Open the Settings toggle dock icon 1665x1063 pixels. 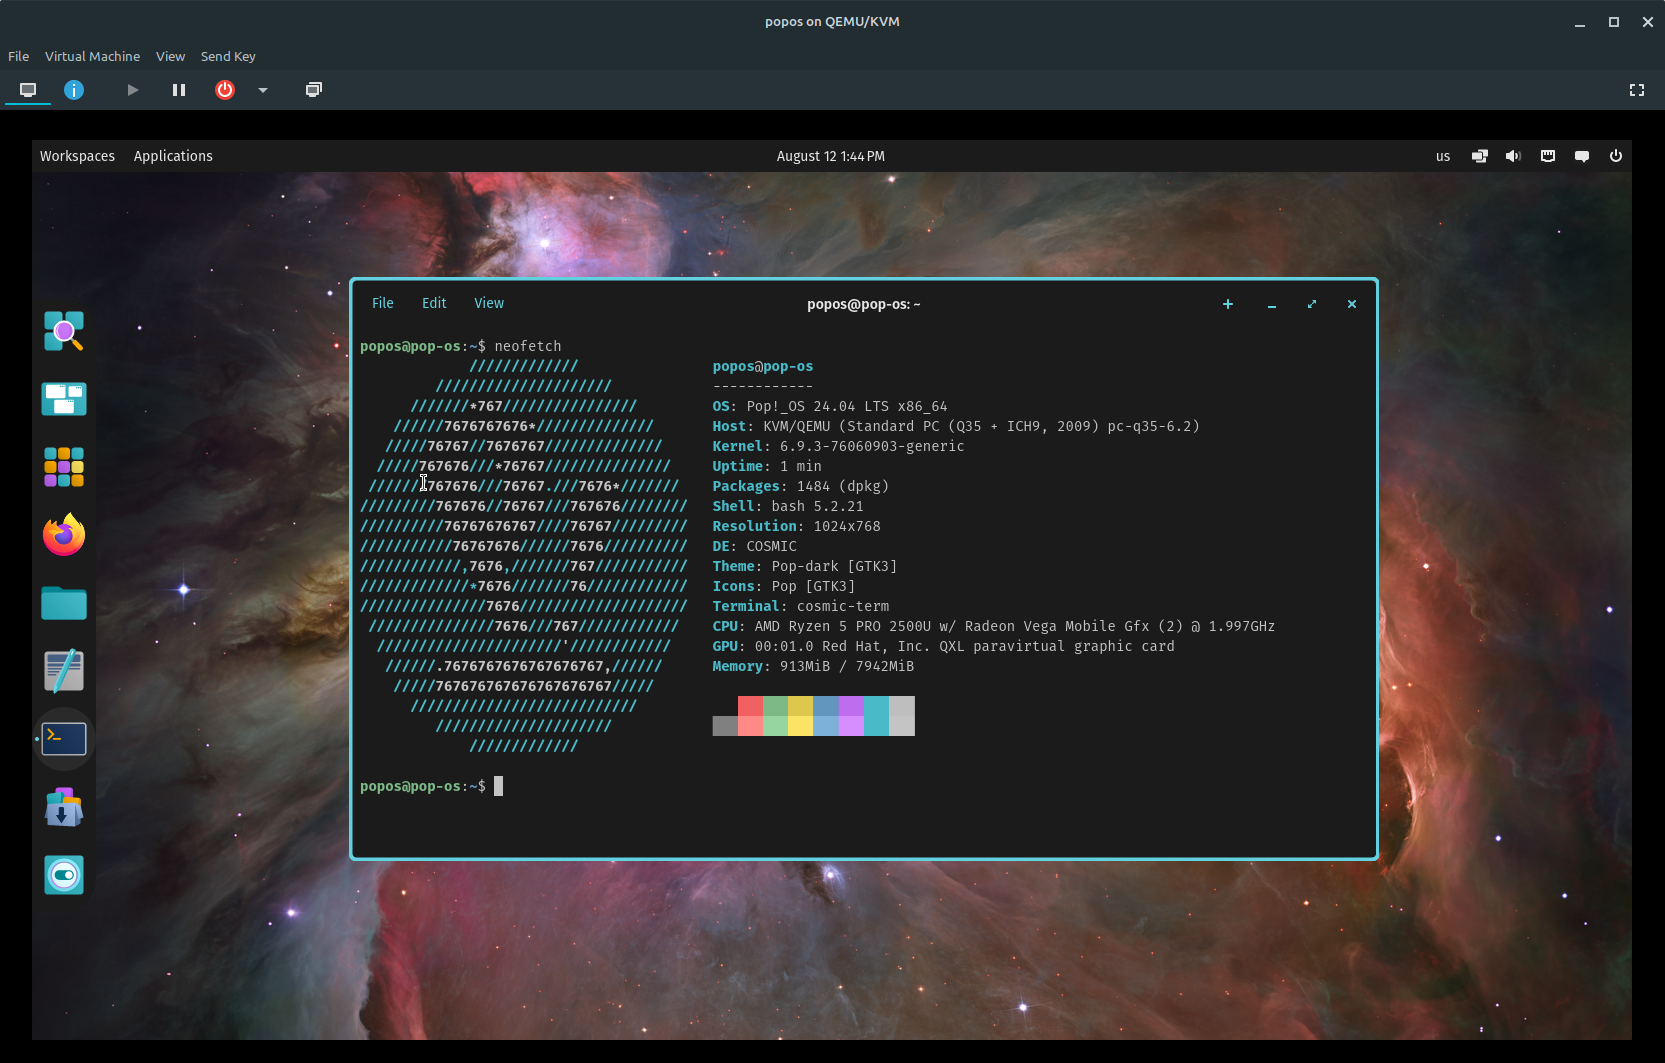tap(64, 875)
